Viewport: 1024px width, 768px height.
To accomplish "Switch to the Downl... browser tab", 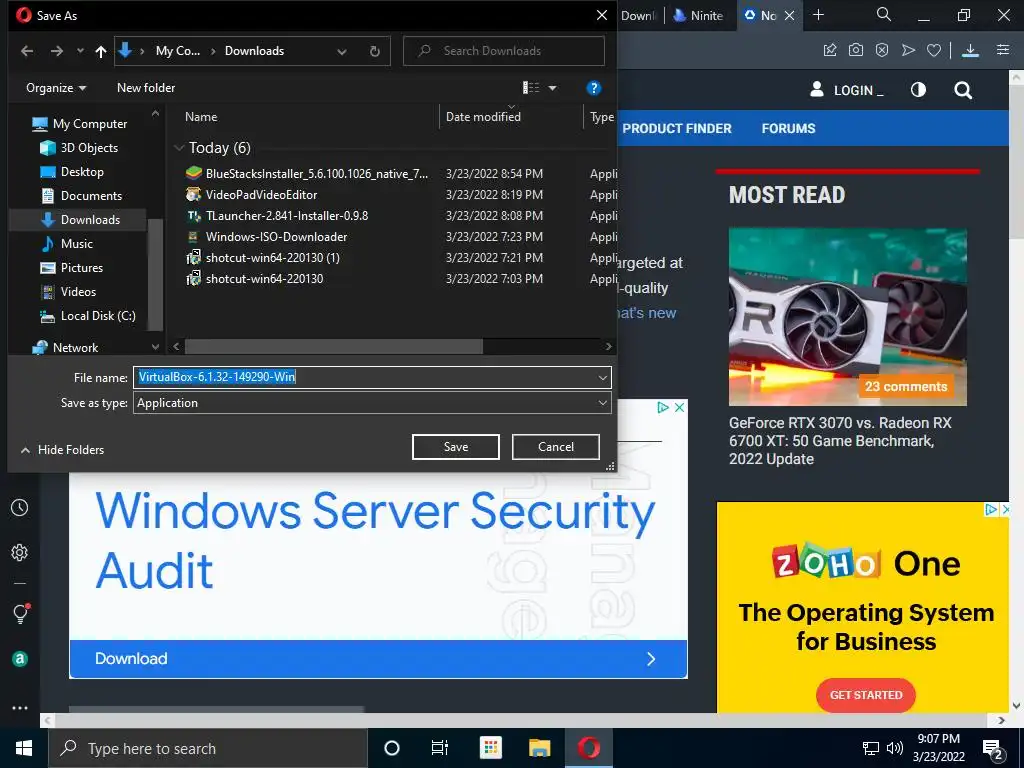I will click(x=638, y=16).
